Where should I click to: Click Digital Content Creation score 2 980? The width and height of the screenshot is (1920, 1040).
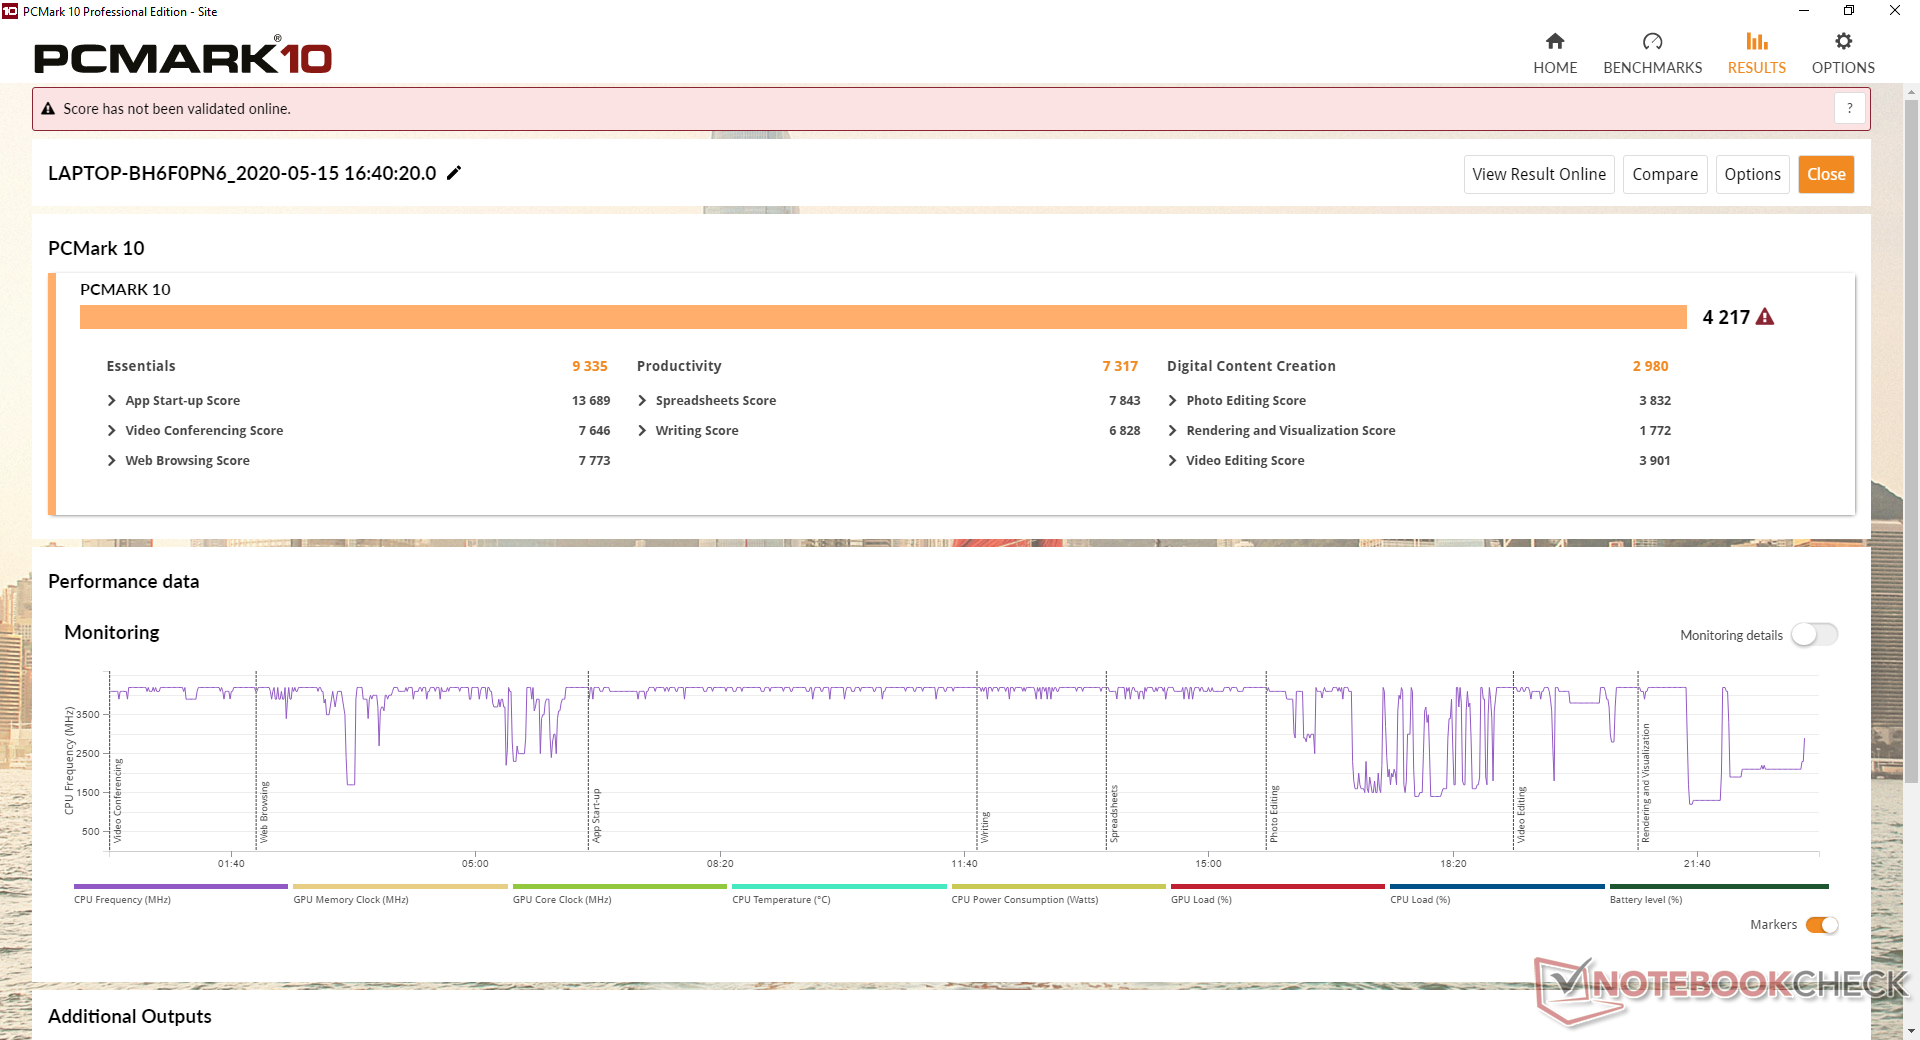[x=1650, y=367]
